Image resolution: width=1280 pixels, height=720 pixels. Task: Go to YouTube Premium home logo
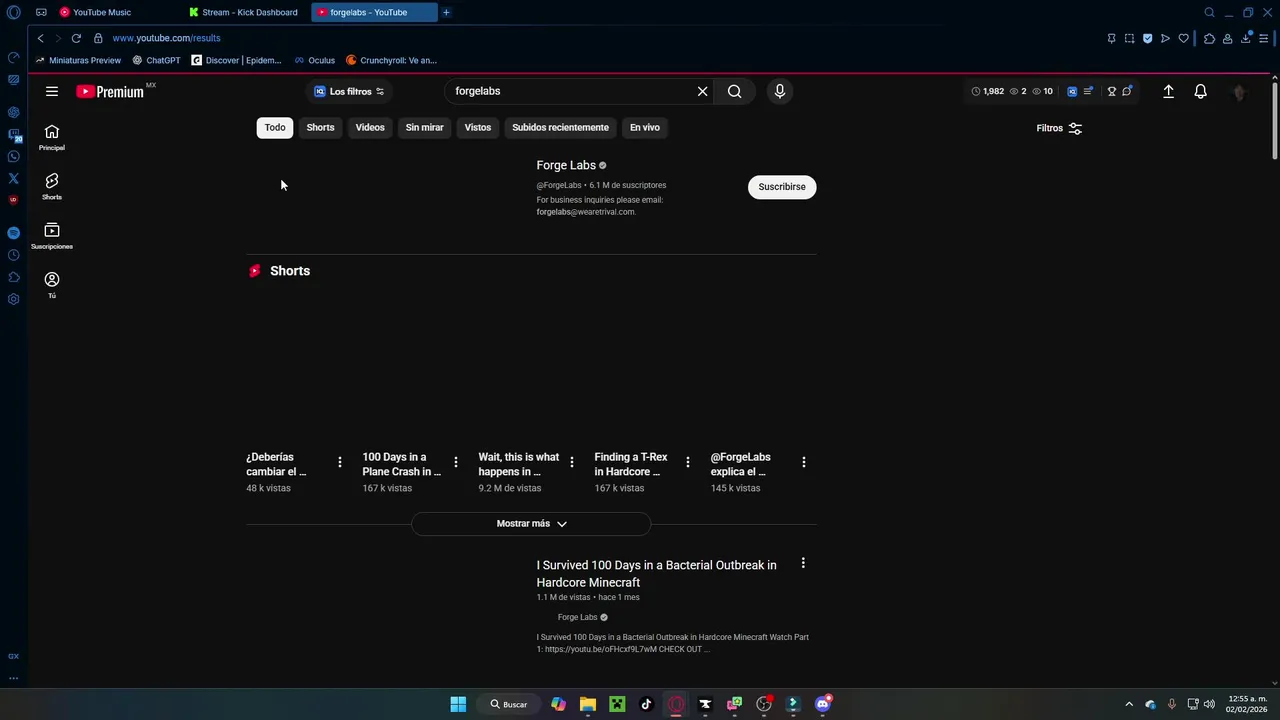pos(111,91)
